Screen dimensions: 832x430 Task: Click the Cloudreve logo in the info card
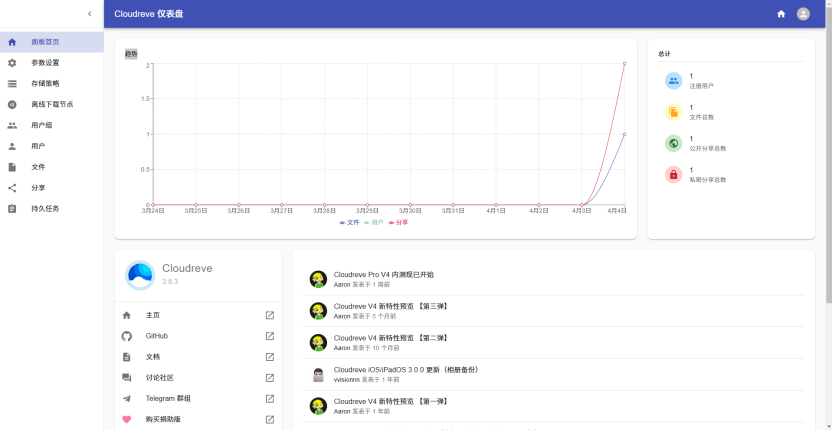140,275
